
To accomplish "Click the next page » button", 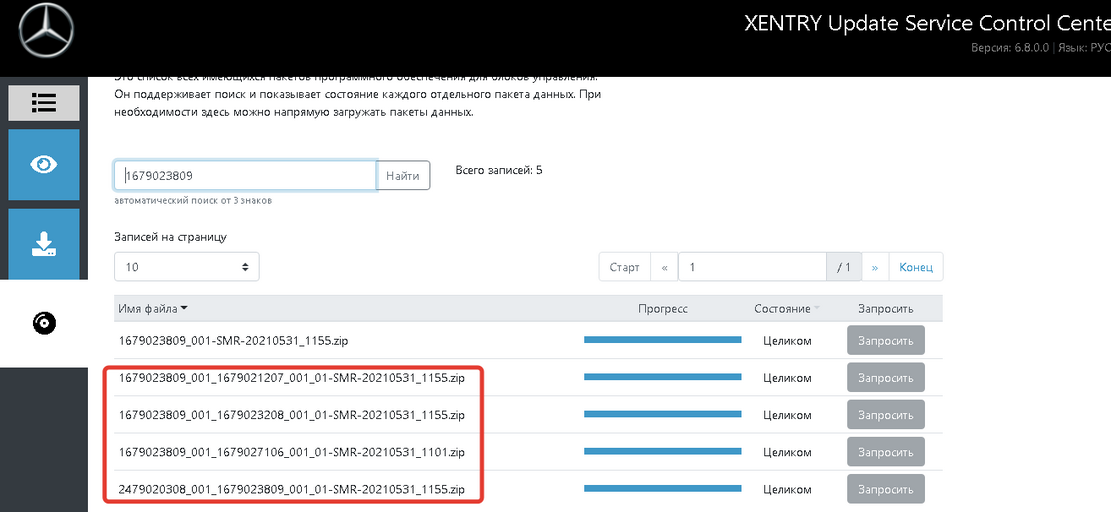I will tap(875, 267).
